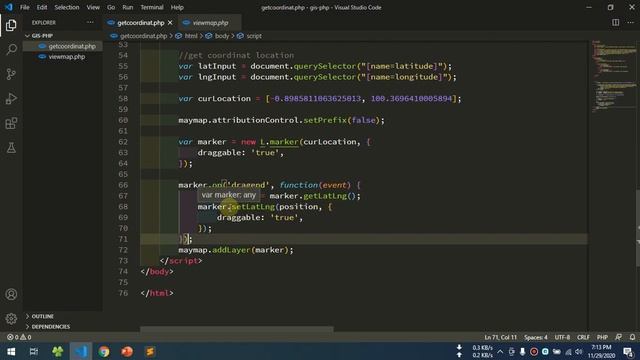Click the closing html tag on line 76

click(x=157, y=293)
